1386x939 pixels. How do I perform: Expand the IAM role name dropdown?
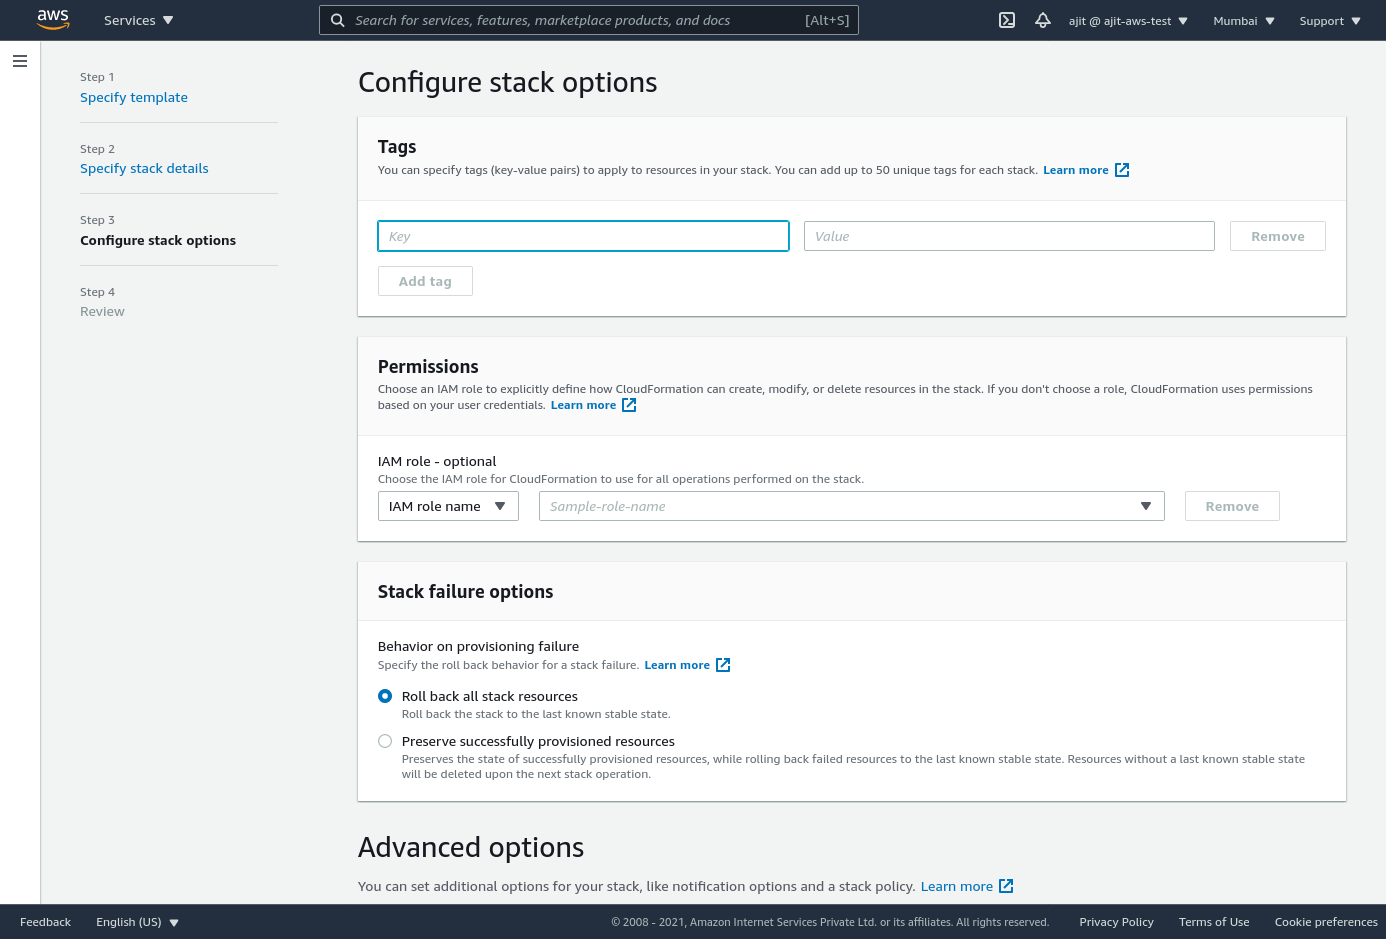pyautogui.click(x=448, y=506)
